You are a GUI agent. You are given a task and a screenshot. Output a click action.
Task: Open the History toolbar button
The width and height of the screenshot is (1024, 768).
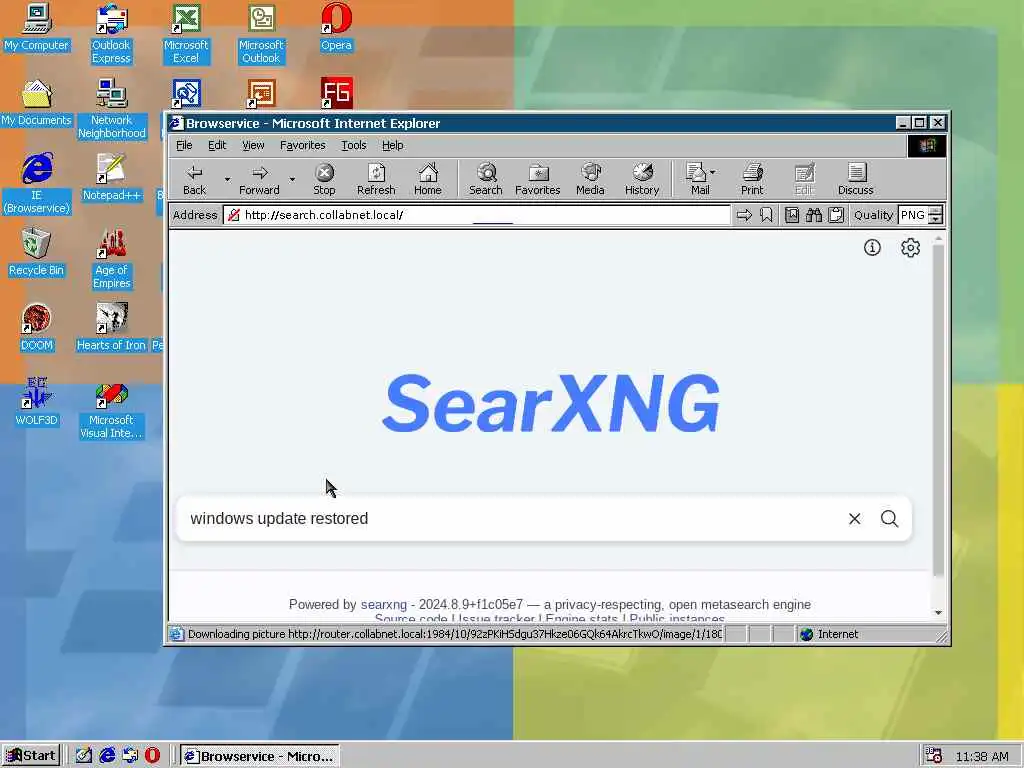pos(642,179)
